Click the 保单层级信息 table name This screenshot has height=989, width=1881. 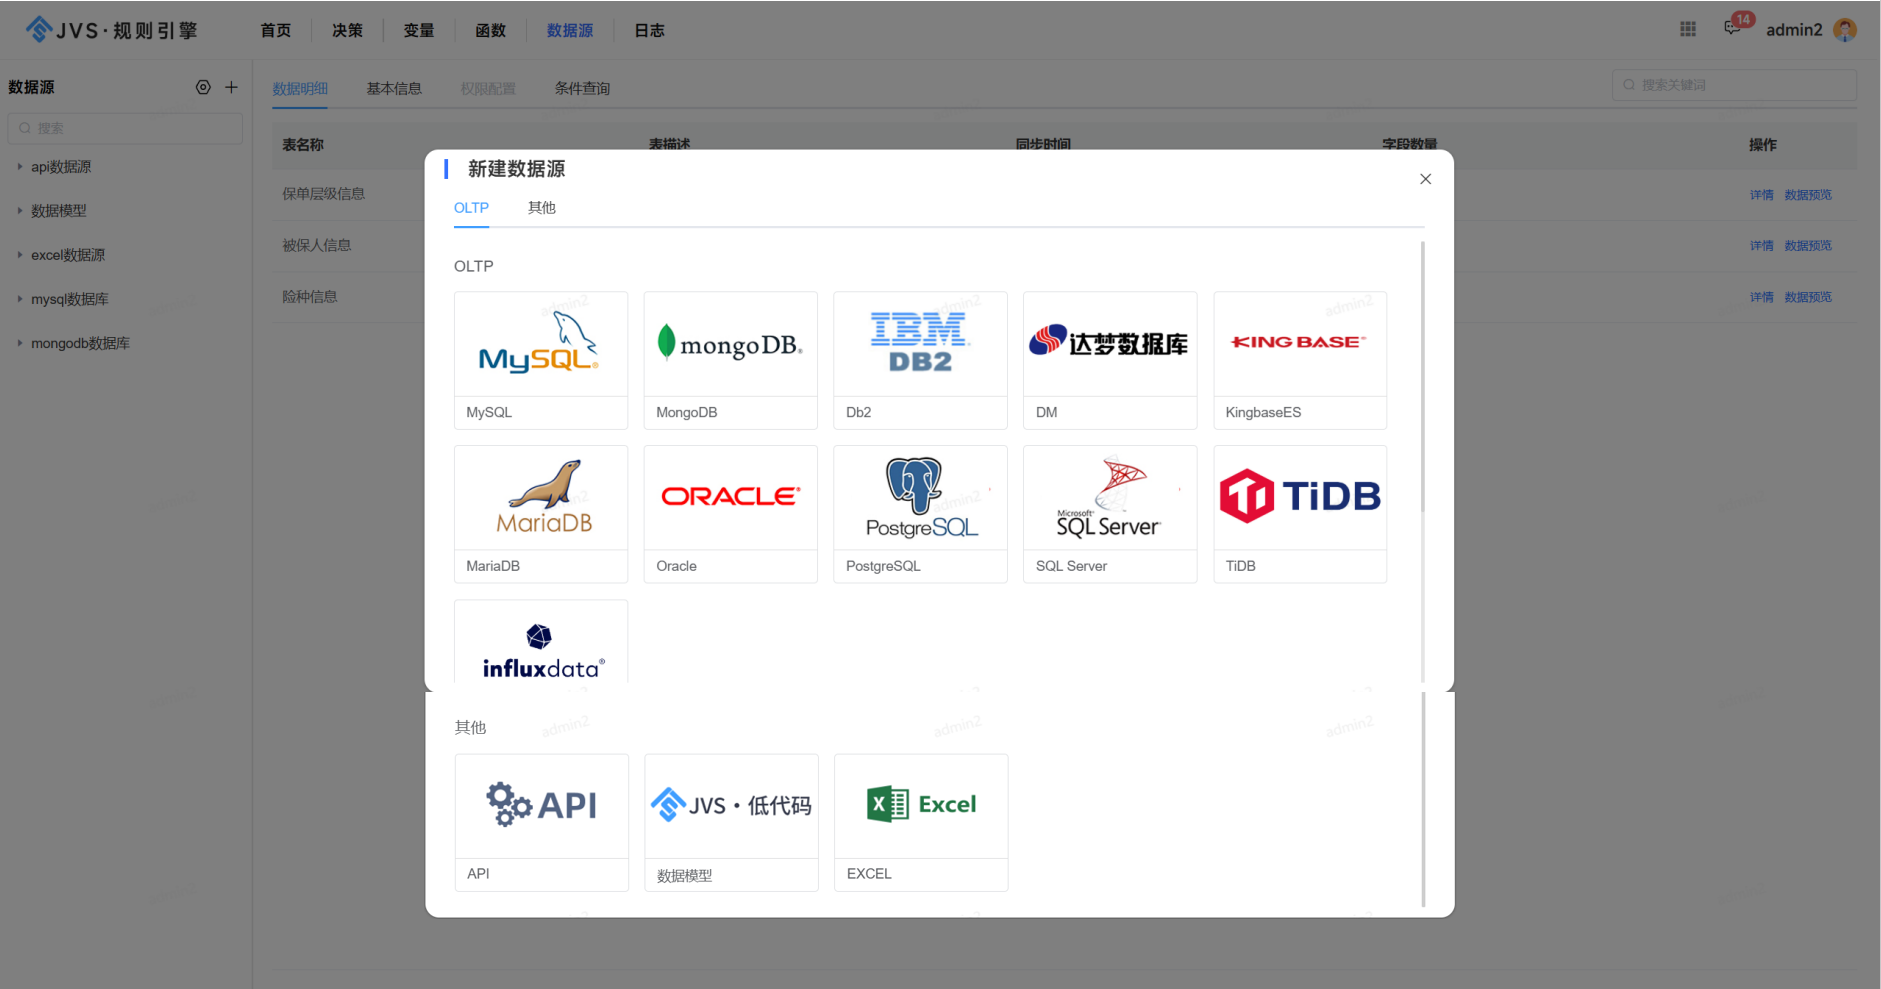323,194
